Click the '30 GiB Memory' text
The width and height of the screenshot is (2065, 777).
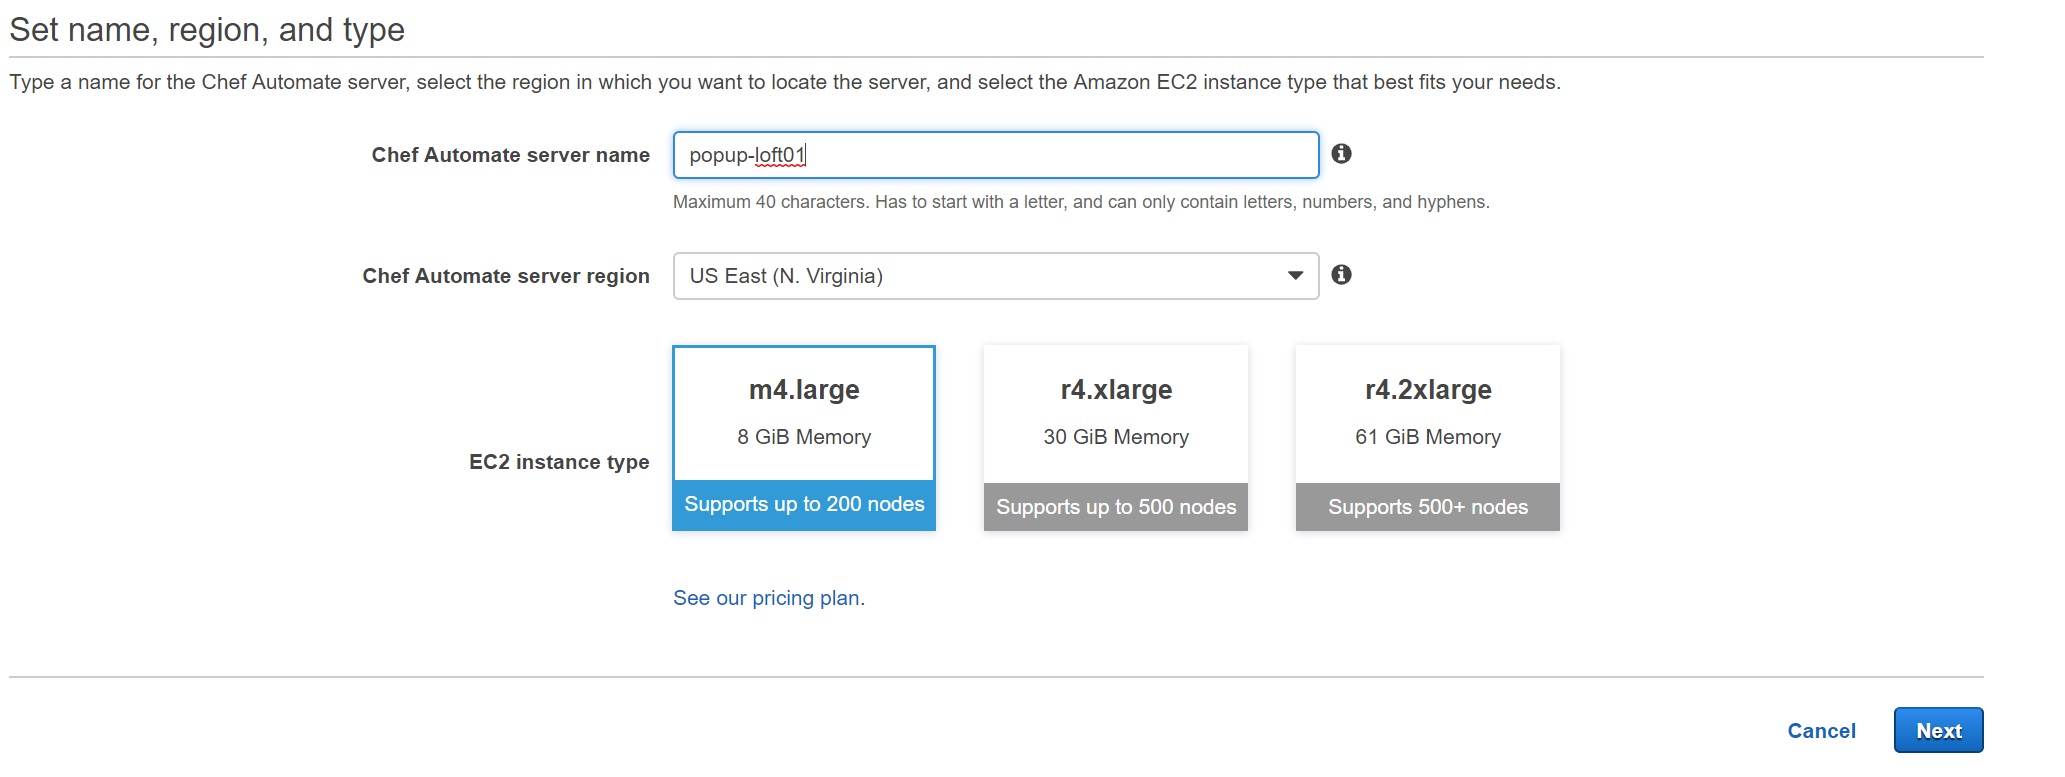1116,437
